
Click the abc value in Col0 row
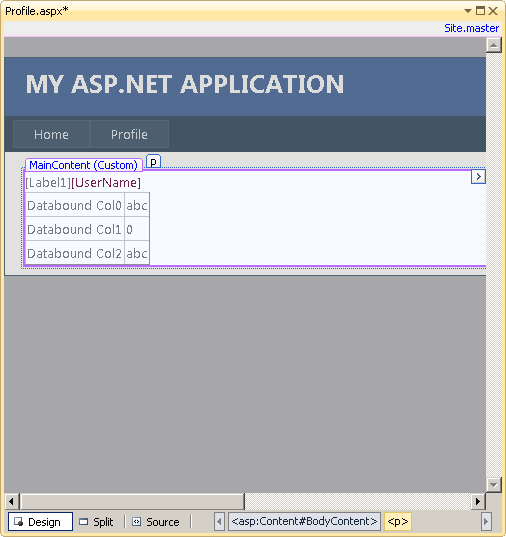(x=137, y=205)
